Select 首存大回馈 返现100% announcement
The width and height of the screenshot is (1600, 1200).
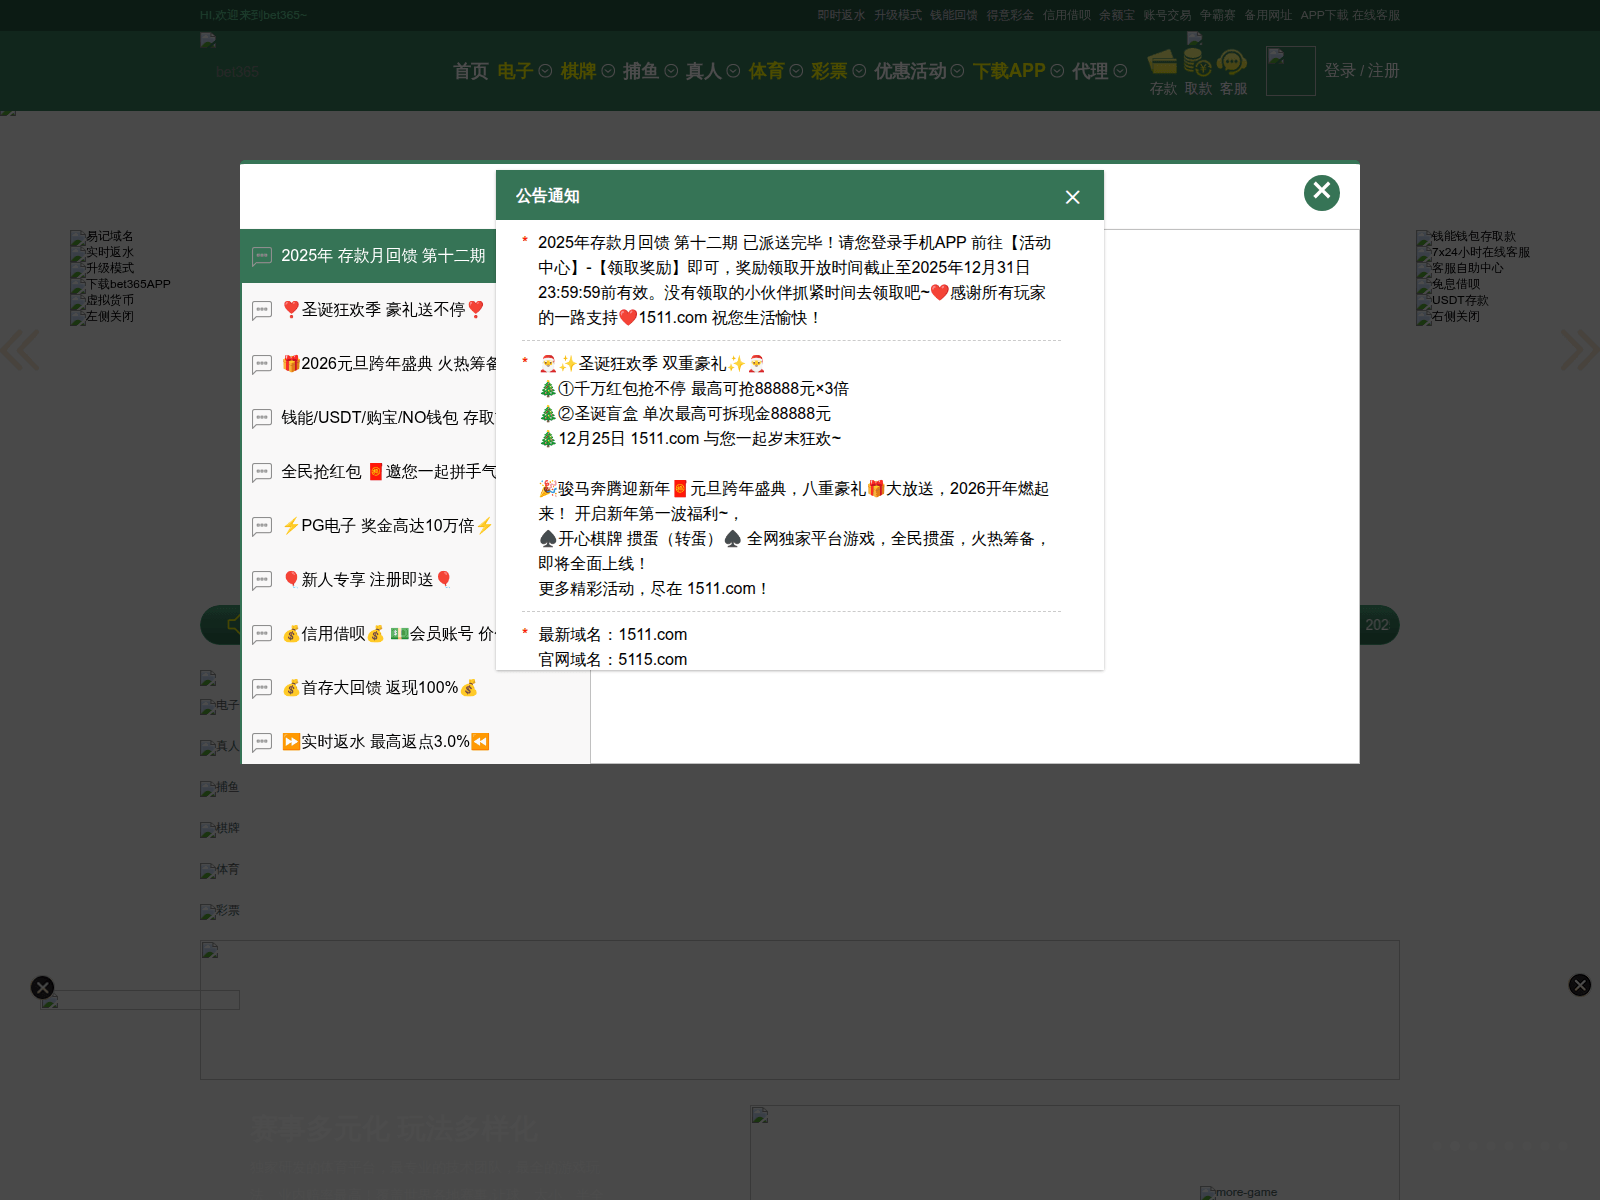coord(415,688)
